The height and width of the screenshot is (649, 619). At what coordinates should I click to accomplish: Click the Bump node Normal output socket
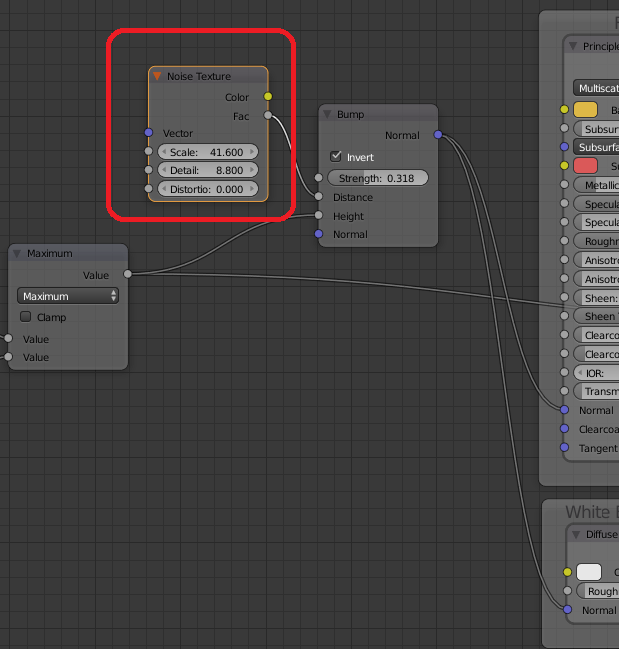[438, 135]
